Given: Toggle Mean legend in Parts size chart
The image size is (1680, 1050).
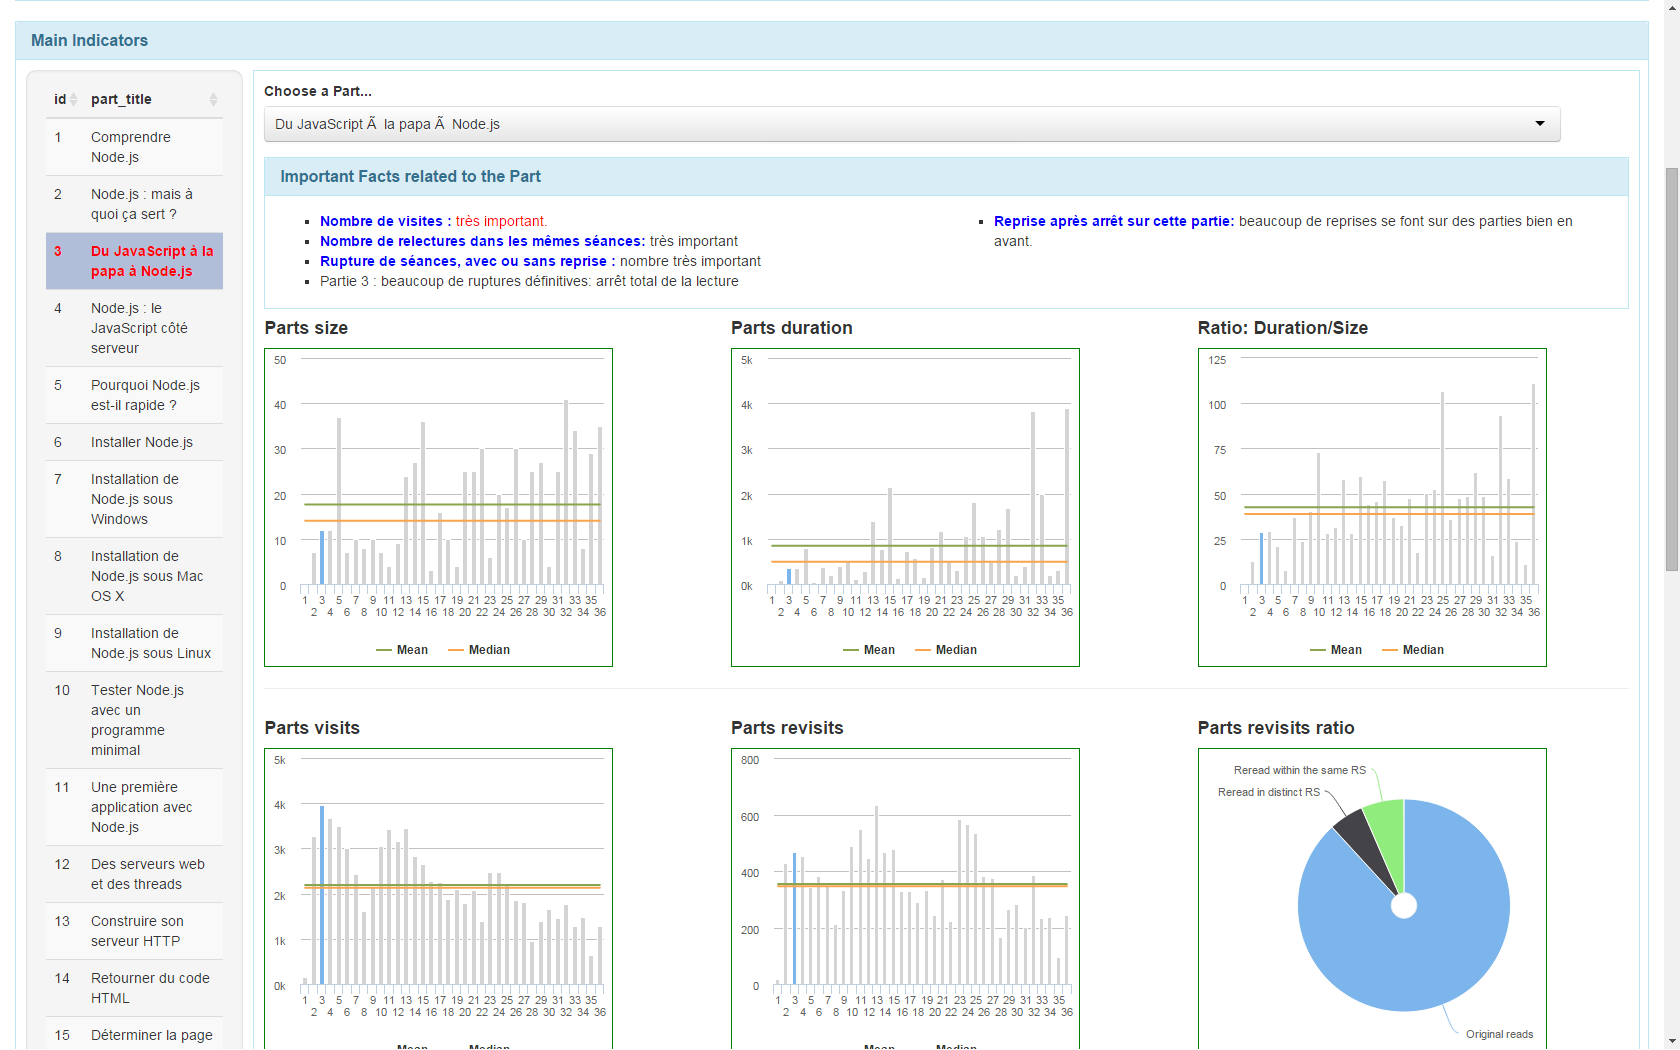Looking at the screenshot, I should tap(402, 650).
